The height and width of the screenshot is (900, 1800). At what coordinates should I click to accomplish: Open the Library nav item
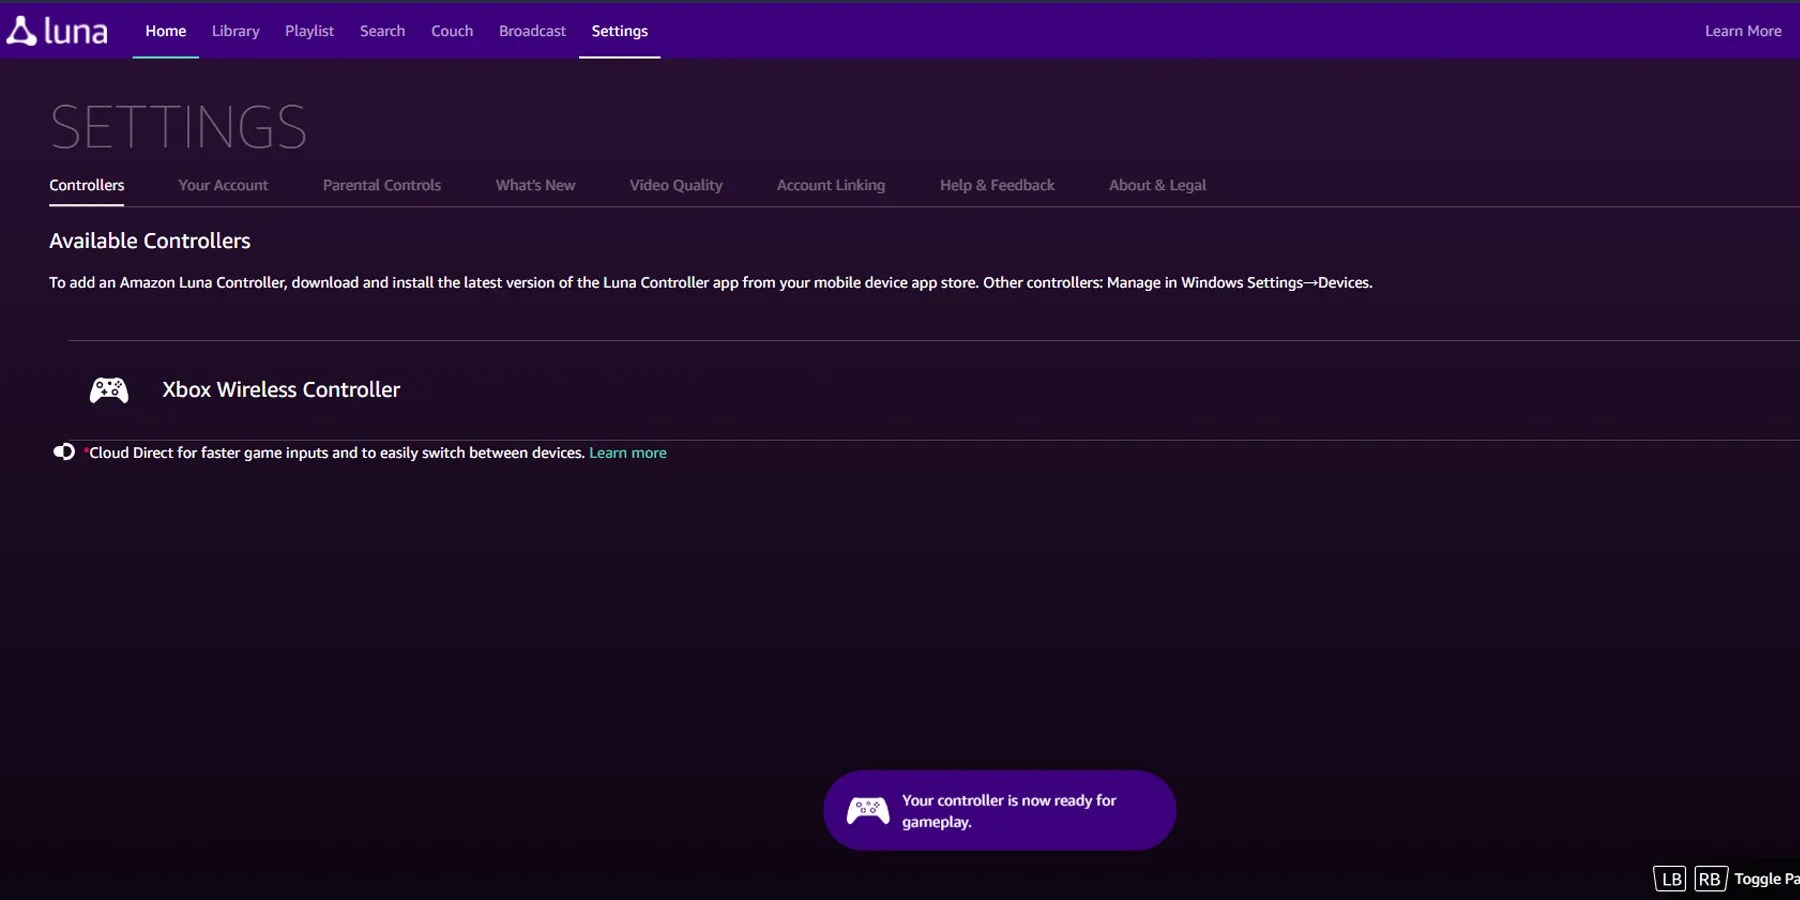pos(236,31)
